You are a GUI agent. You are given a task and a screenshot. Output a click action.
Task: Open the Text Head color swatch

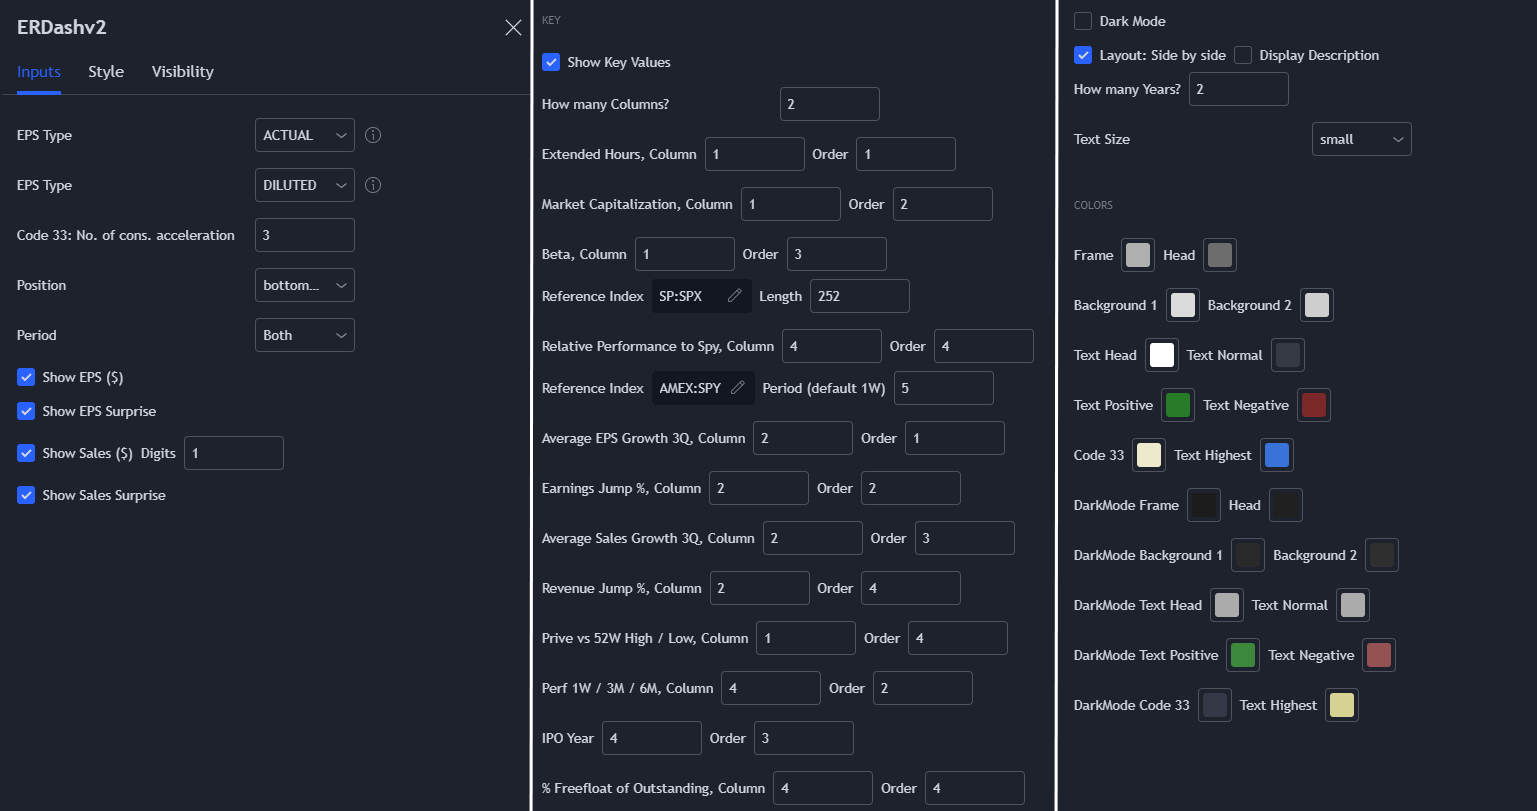click(x=1162, y=355)
